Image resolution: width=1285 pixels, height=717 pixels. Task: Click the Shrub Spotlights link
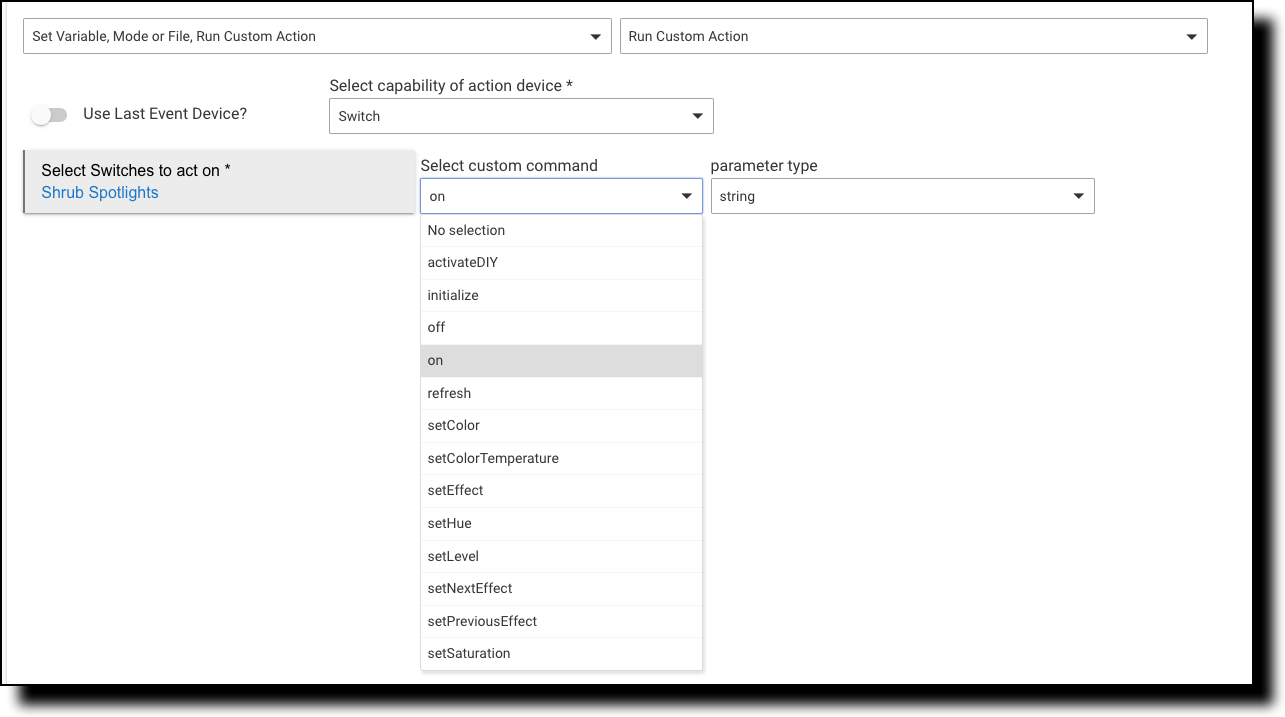[100, 193]
